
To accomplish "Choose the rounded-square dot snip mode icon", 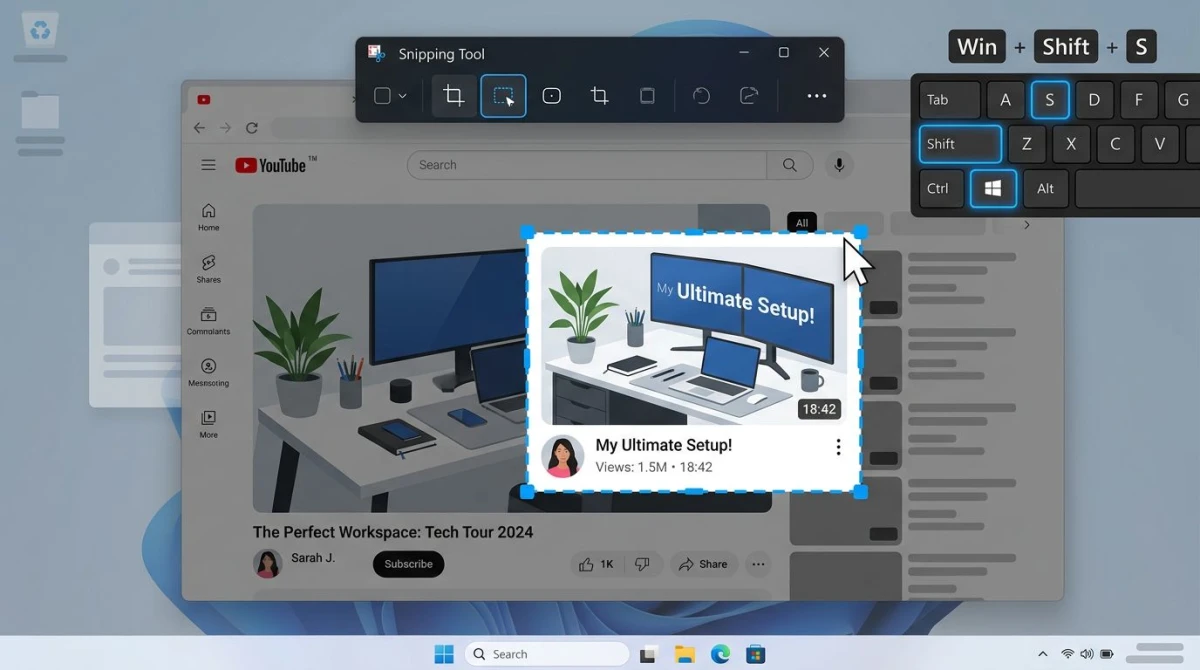I will tap(551, 96).
